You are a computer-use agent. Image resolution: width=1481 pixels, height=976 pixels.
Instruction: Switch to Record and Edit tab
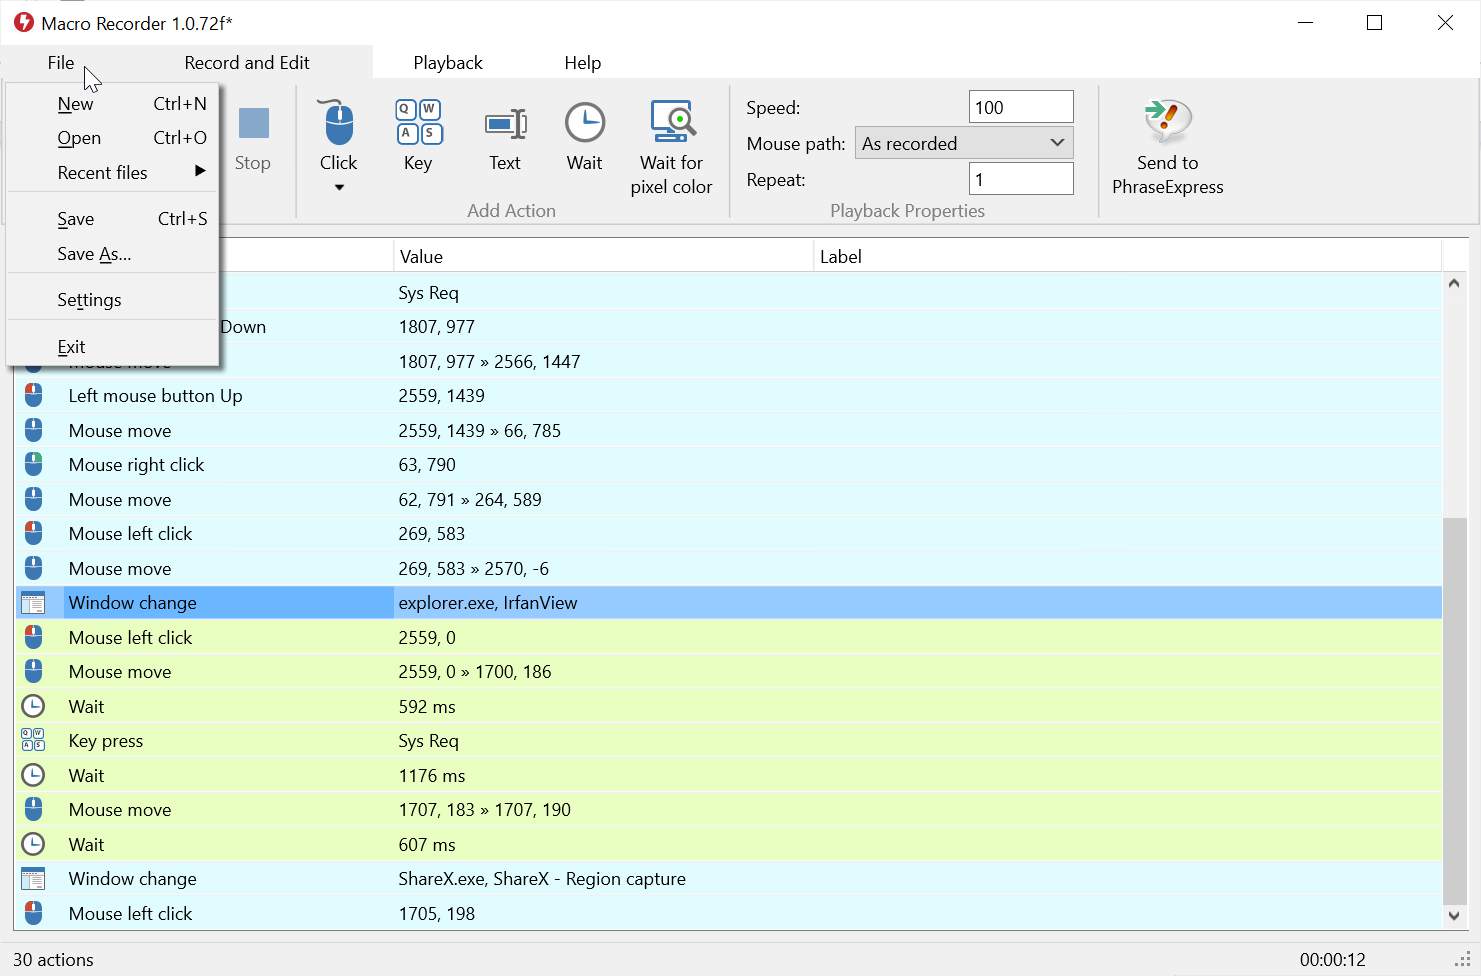(x=247, y=62)
